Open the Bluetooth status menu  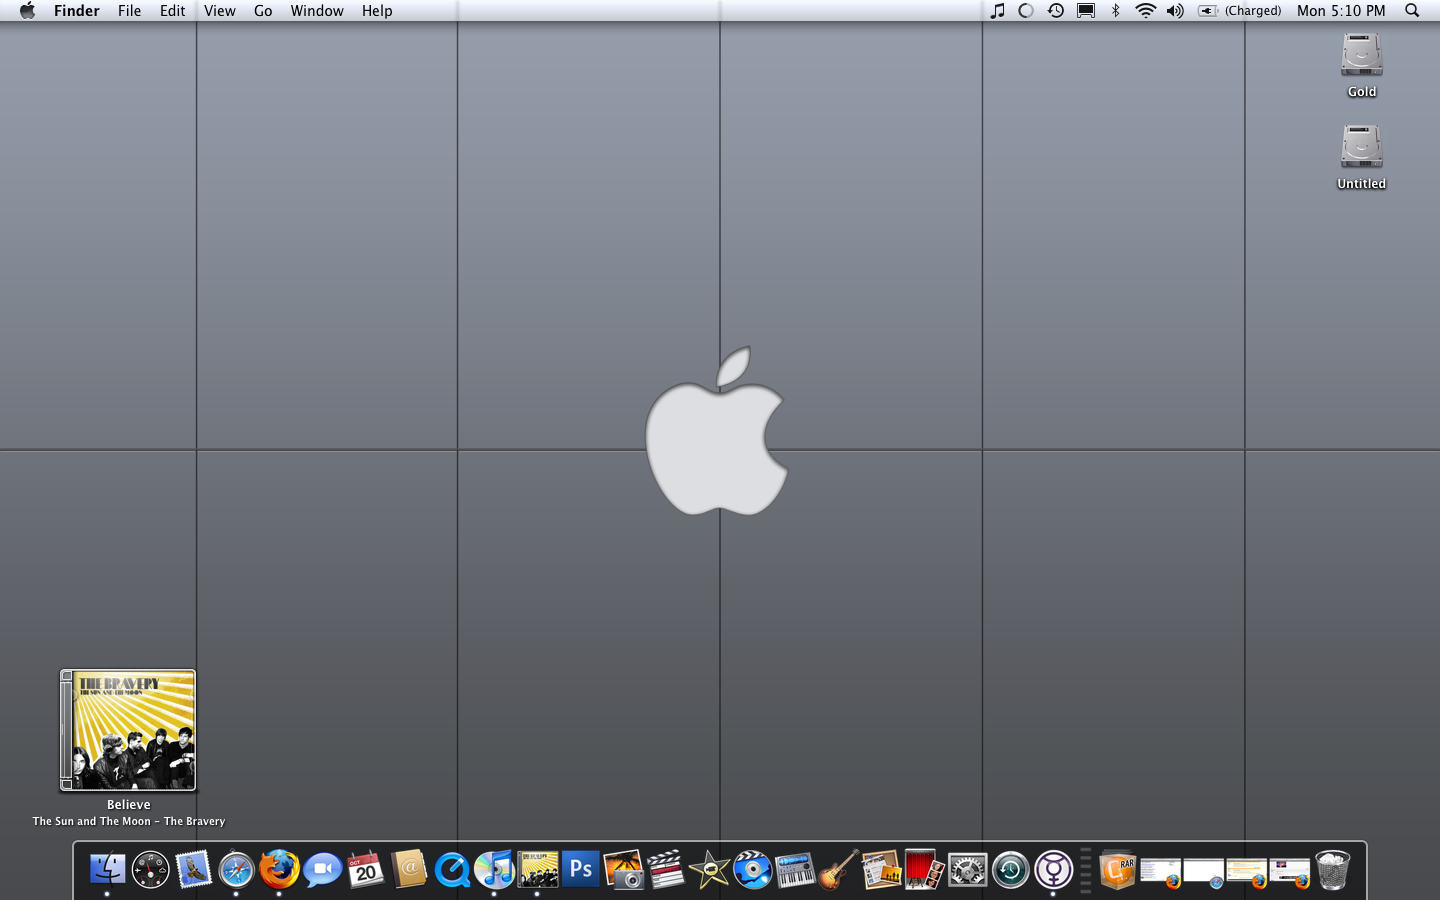pyautogui.click(x=1116, y=11)
